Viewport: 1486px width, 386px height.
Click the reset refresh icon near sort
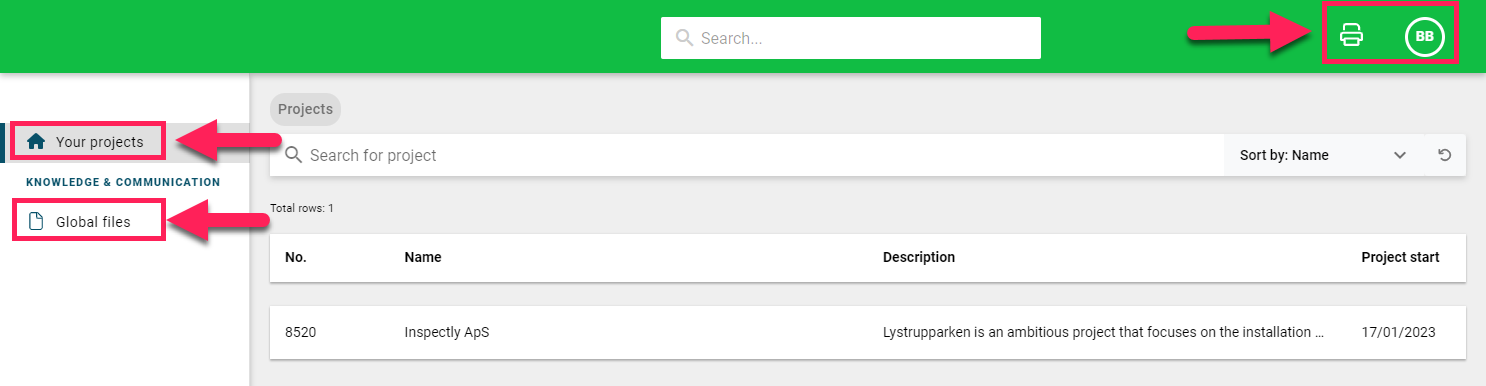point(1445,155)
